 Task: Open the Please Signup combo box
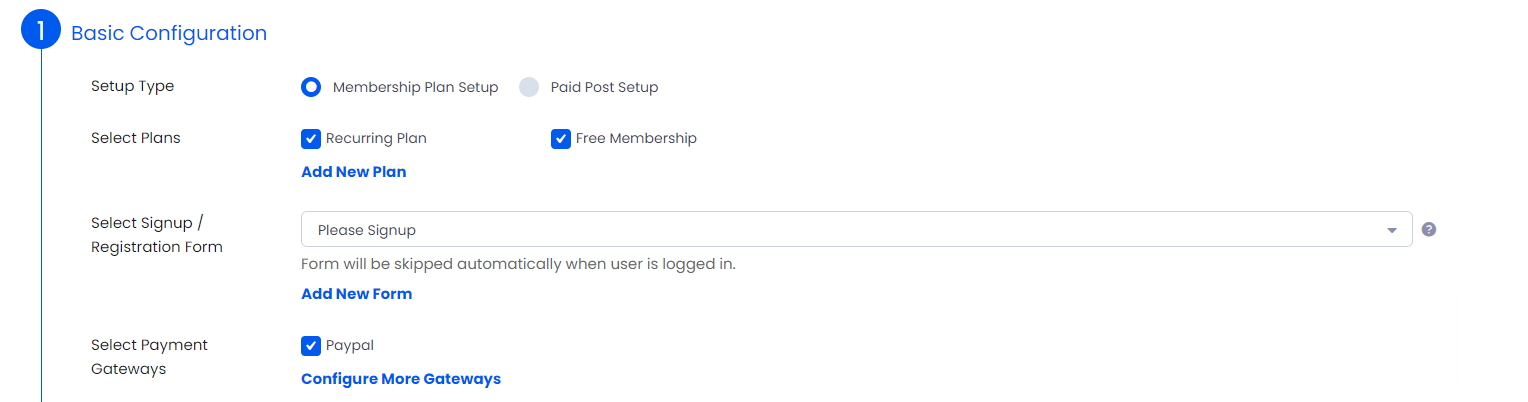pyautogui.click(x=857, y=229)
